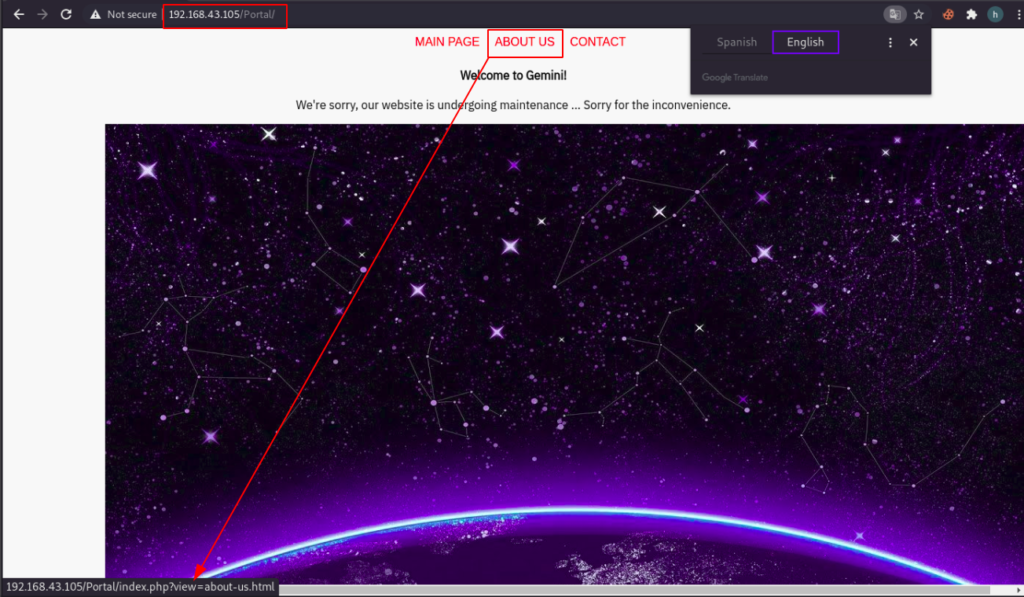This screenshot has width=1024, height=597.
Task: Go forward using the browser forward arrow
Action: pyautogui.click(x=42, y=14)
